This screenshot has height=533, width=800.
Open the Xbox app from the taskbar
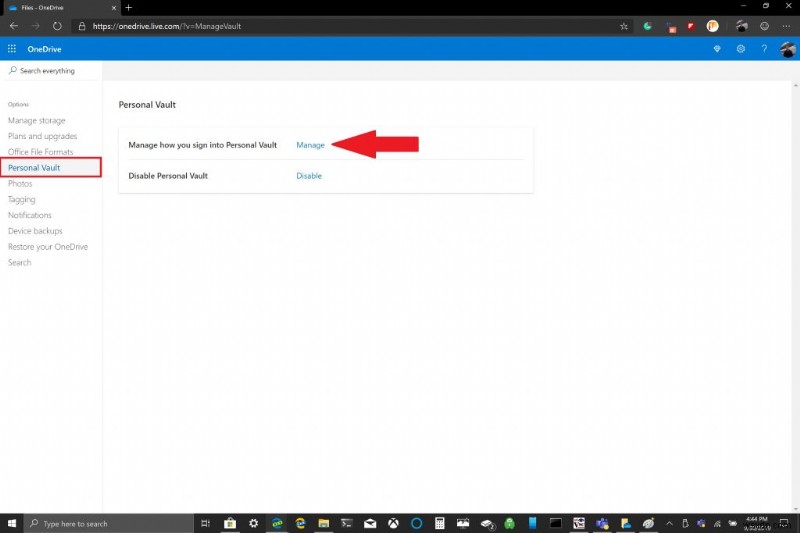click(x=393, y=523)
